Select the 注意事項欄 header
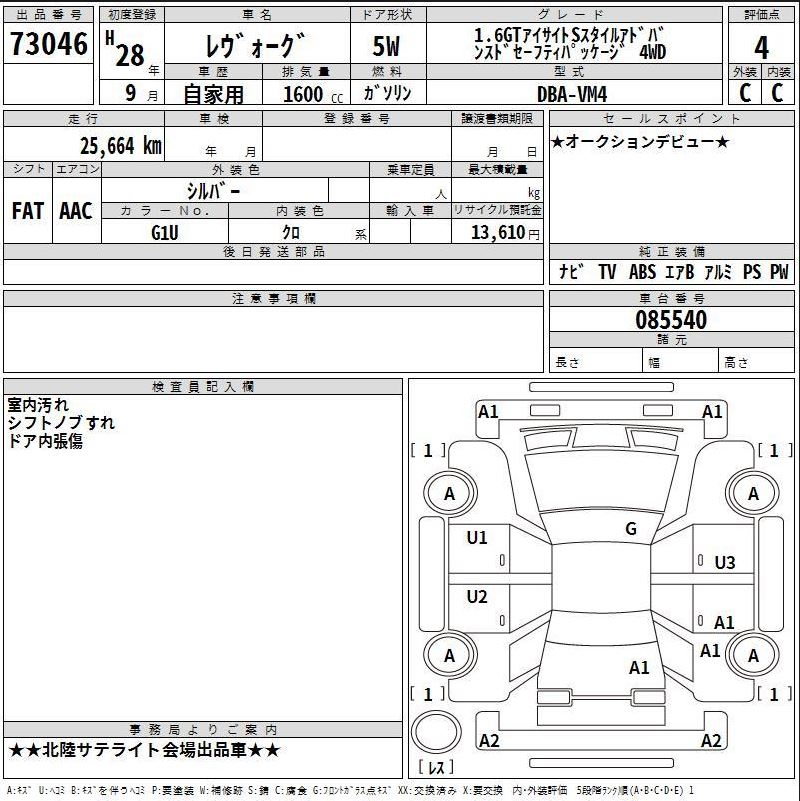The height and width of the screenshot is (801, 800). [x=274, y=298]
